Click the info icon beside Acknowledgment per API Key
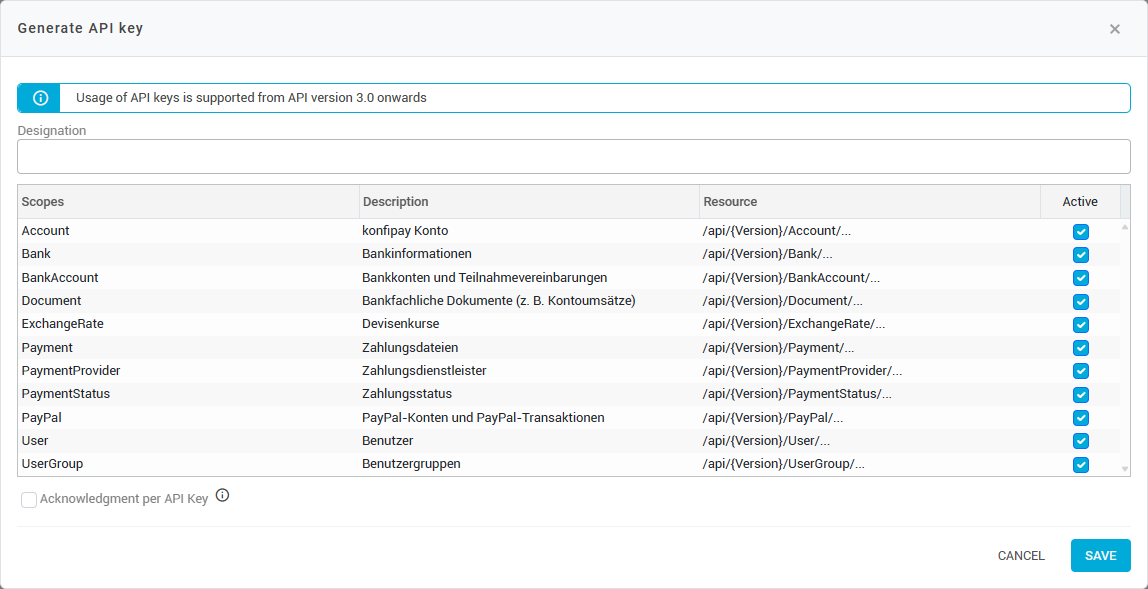Viewport: 1148px width, 589px height. [x=222, y=495]
